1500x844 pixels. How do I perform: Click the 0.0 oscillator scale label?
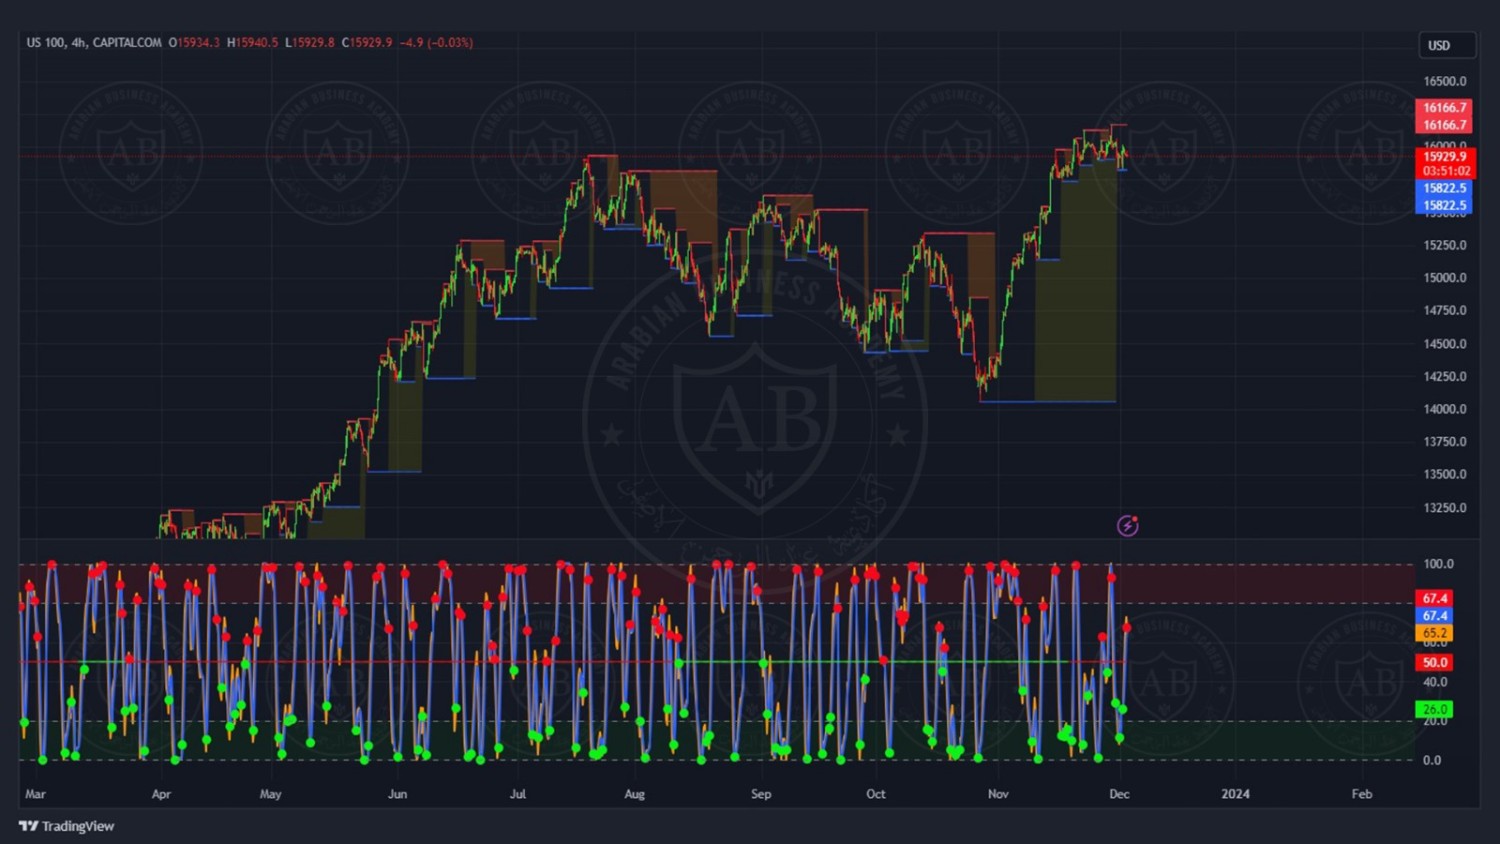(x=1433, y=760)
